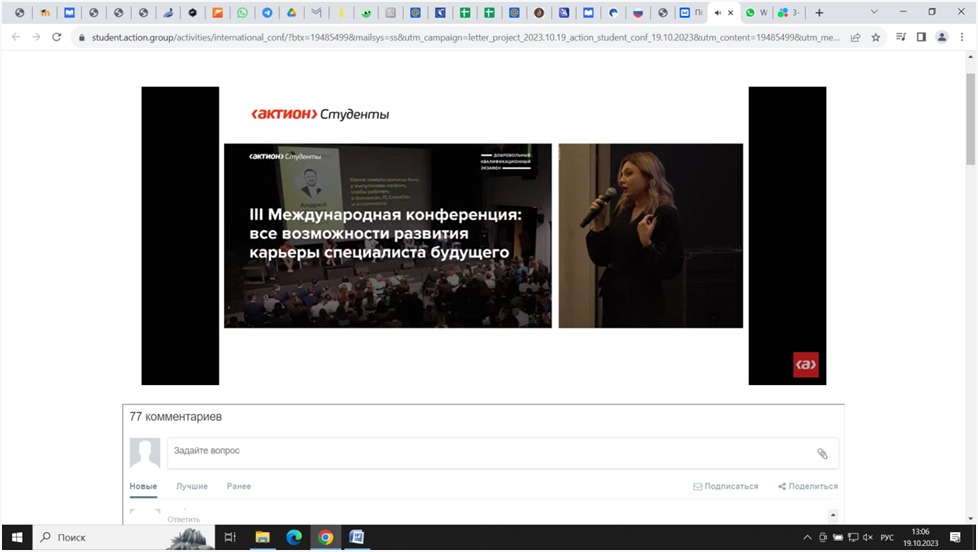This screenshot has height=552, width=978.
Task: Click the Поделиться share link
Action: [808, 486]
